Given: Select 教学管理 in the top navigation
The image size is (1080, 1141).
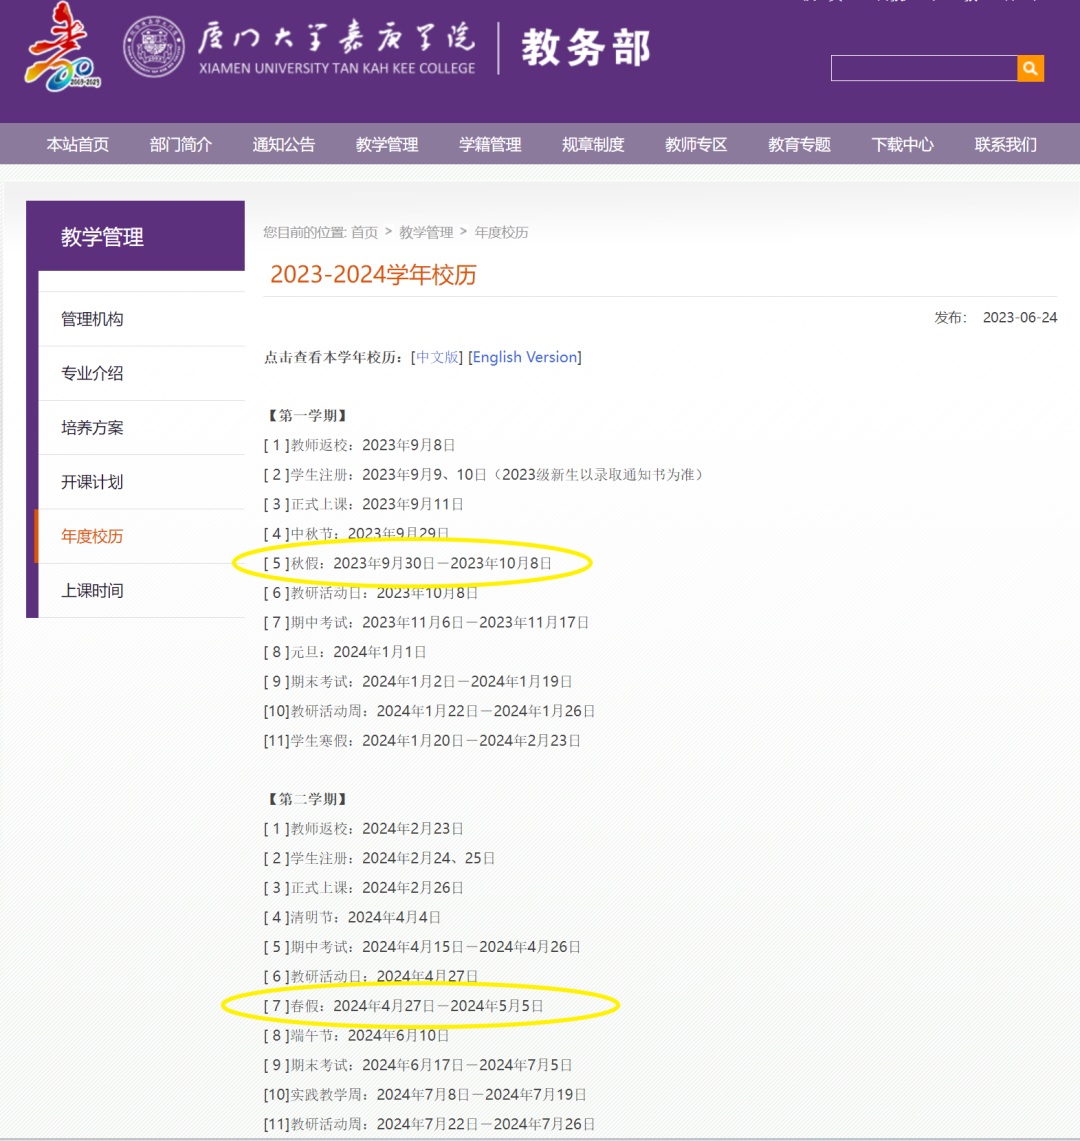Looking at the screenshot, I should point(386,143).
